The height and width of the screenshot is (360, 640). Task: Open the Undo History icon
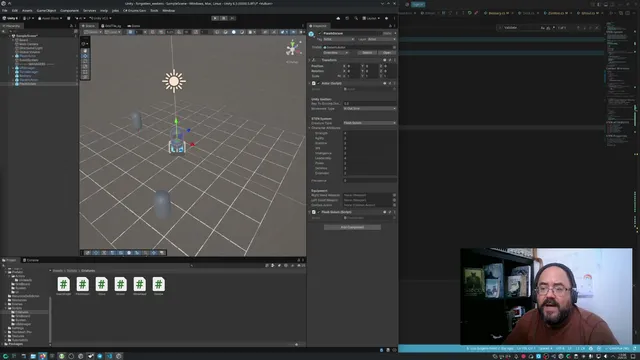click(x=347, y=18)
